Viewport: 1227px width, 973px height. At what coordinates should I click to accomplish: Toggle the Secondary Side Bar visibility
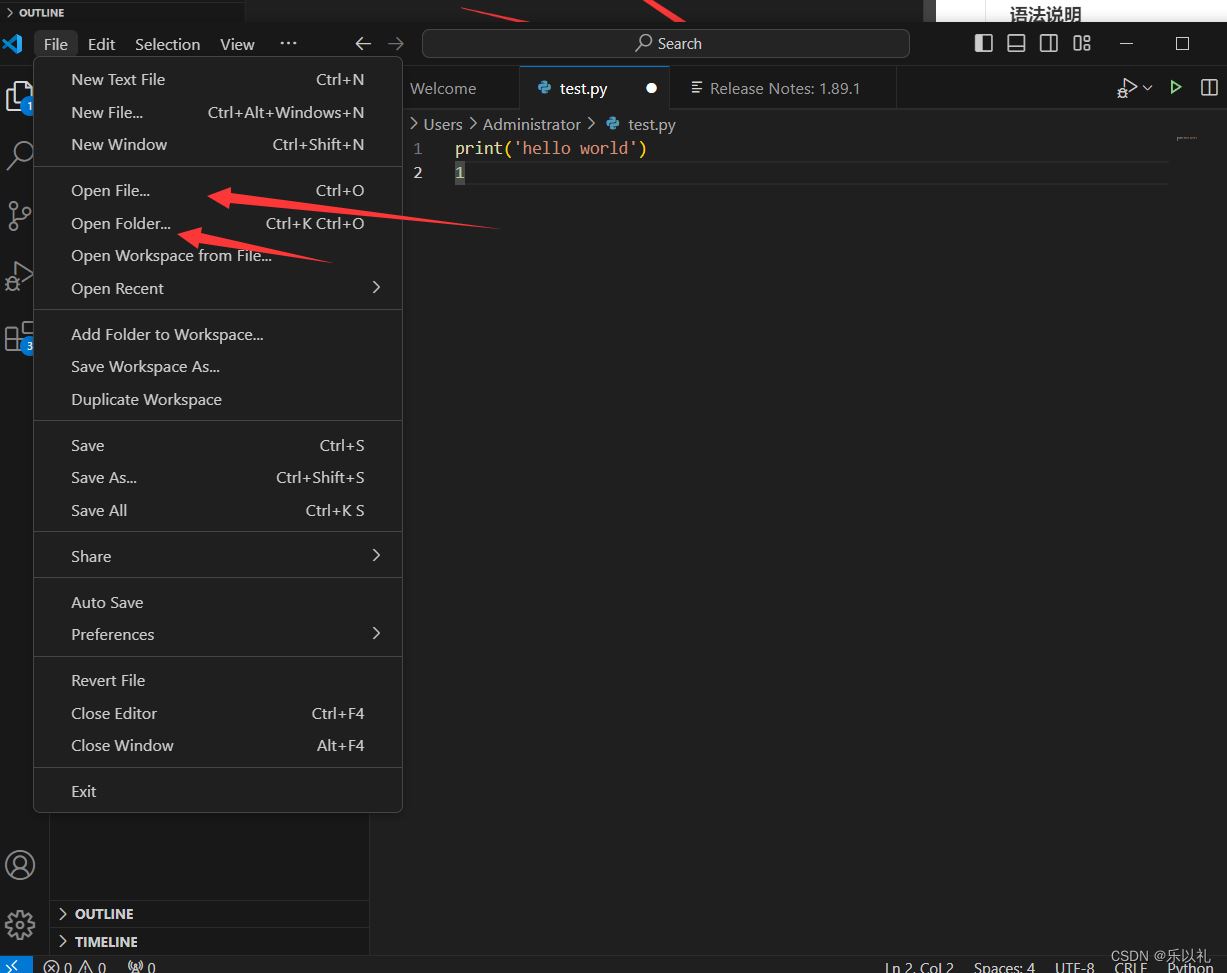1048,43
